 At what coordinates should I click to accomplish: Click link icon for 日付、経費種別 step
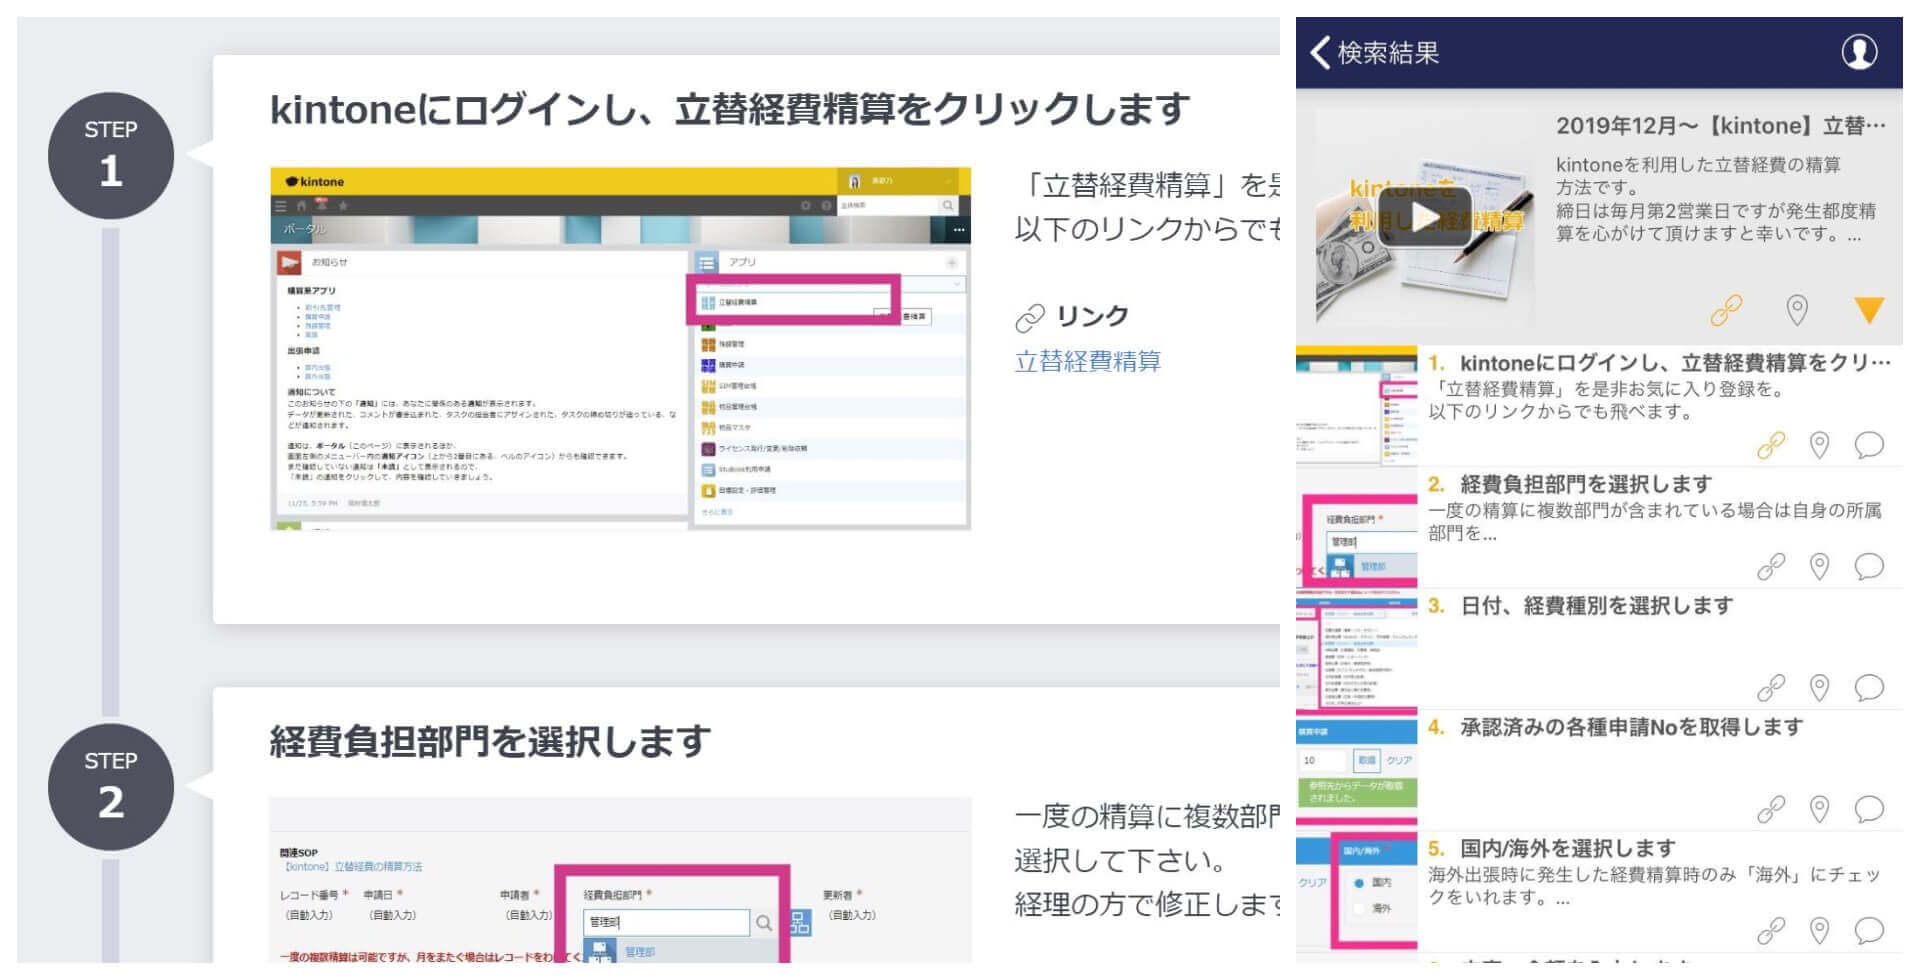[x=1771, y=688]
